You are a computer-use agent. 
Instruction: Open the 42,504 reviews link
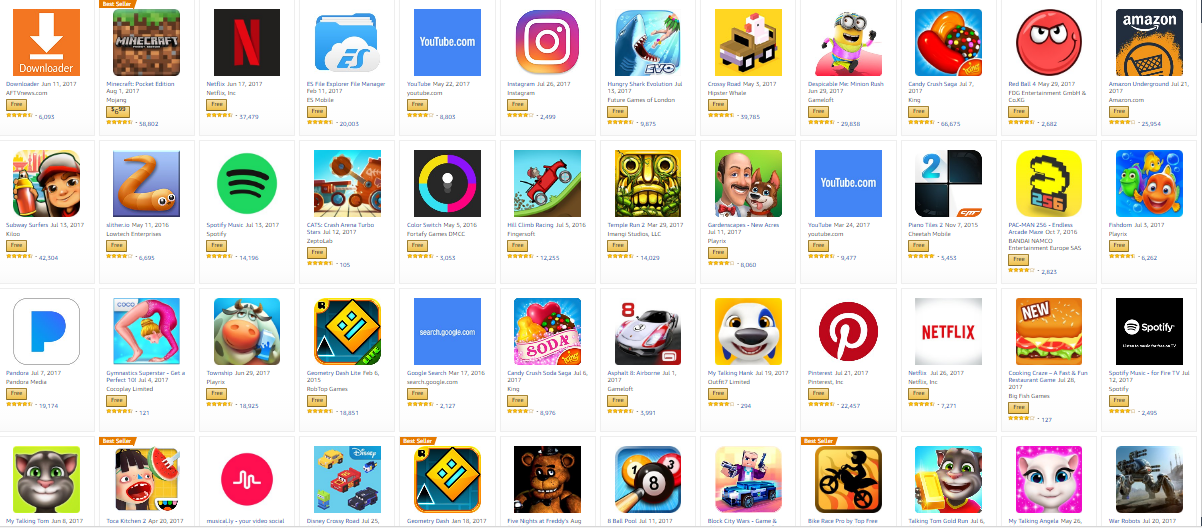pos(48,258)
